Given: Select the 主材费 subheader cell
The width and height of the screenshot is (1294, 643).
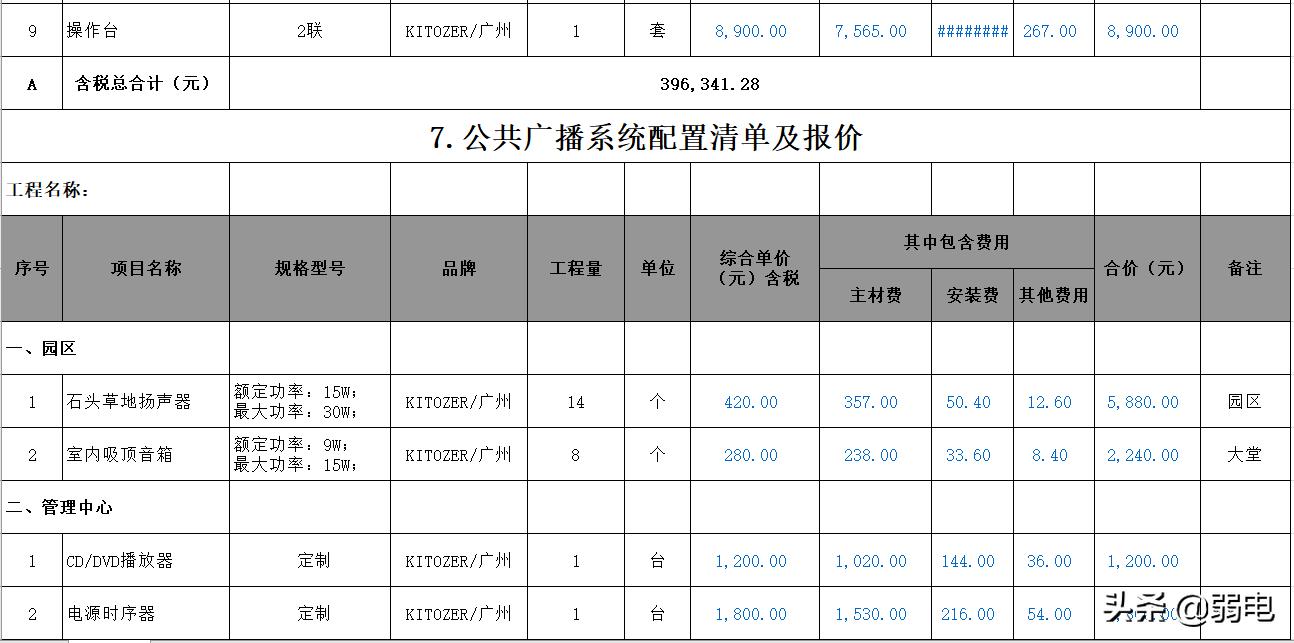Looking at the screenshot, I should (x=872, y=295).
